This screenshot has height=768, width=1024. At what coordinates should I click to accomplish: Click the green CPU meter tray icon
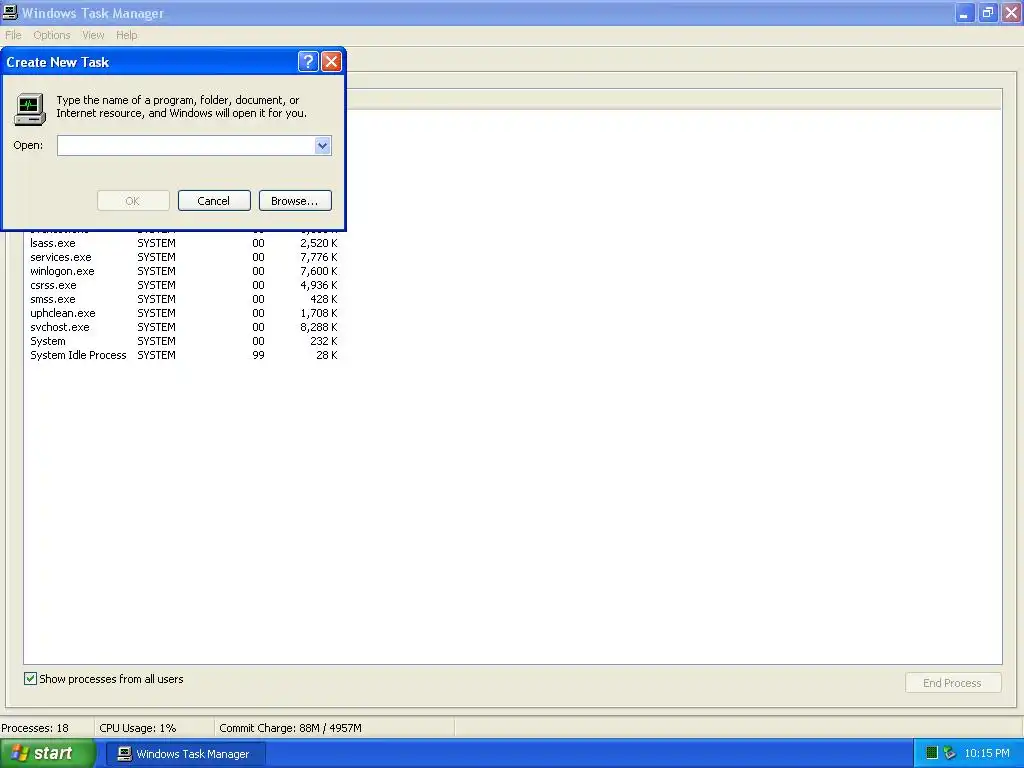932,753
